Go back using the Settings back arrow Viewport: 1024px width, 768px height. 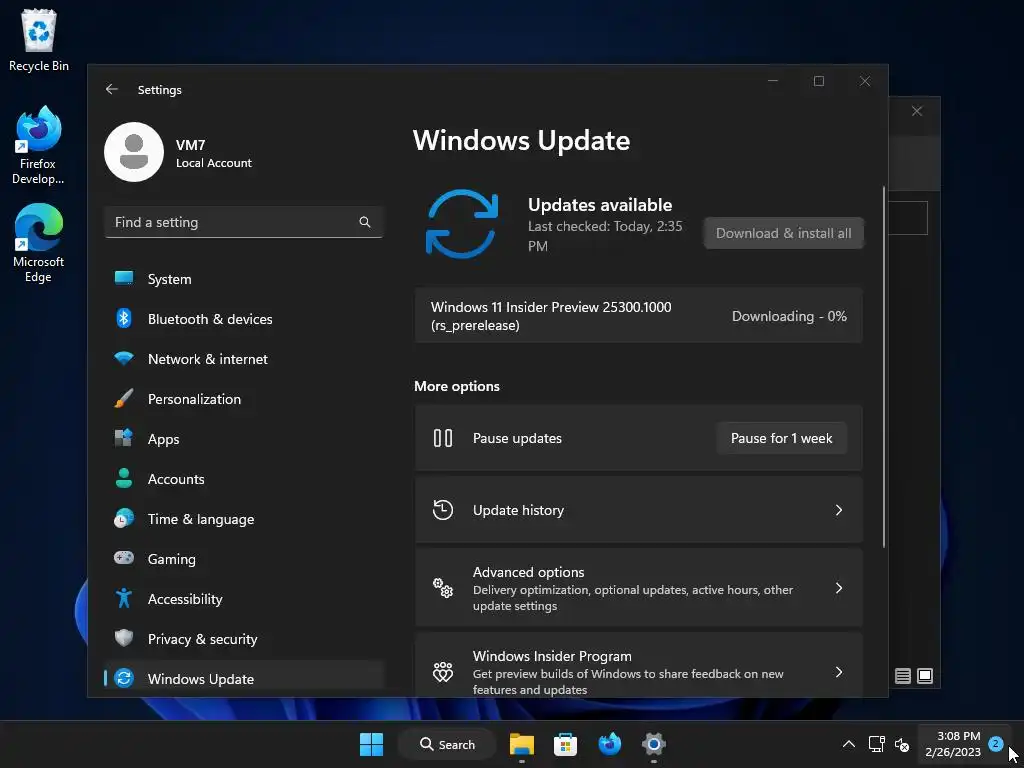[x=112, y=89]
